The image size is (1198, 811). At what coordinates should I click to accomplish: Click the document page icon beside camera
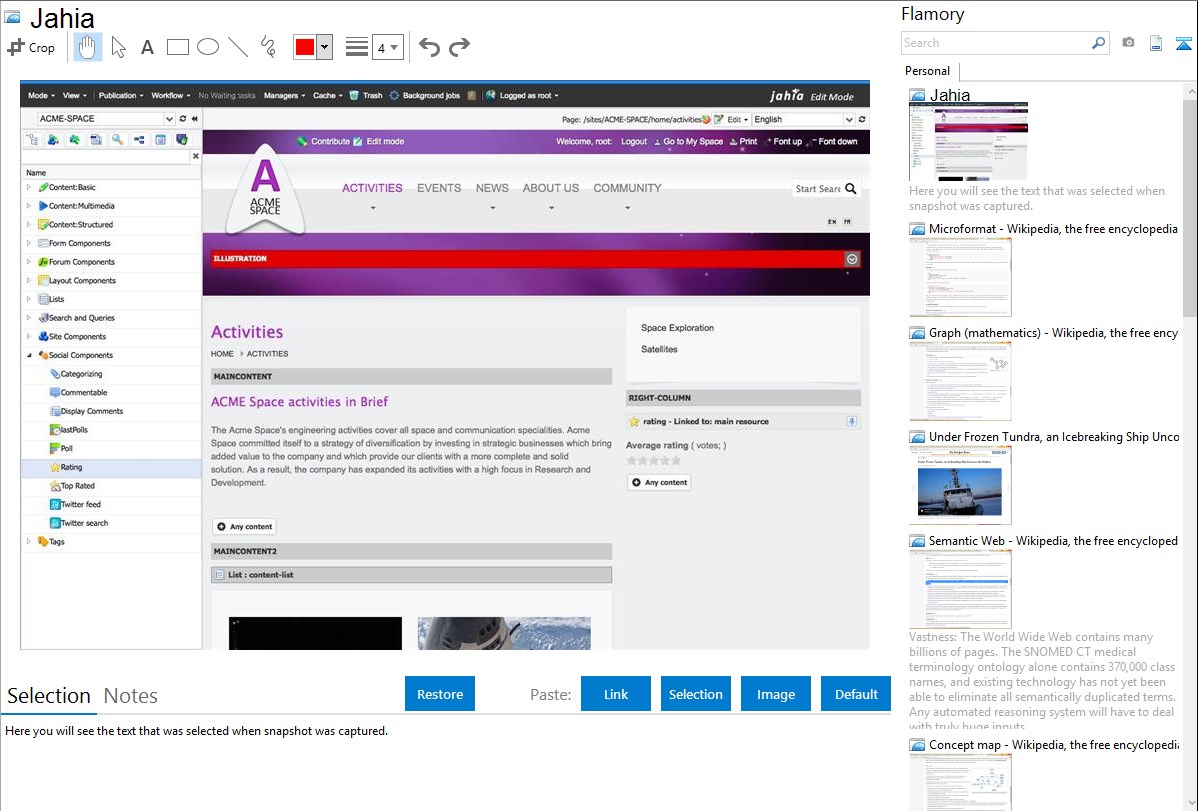pos(1156,43)
